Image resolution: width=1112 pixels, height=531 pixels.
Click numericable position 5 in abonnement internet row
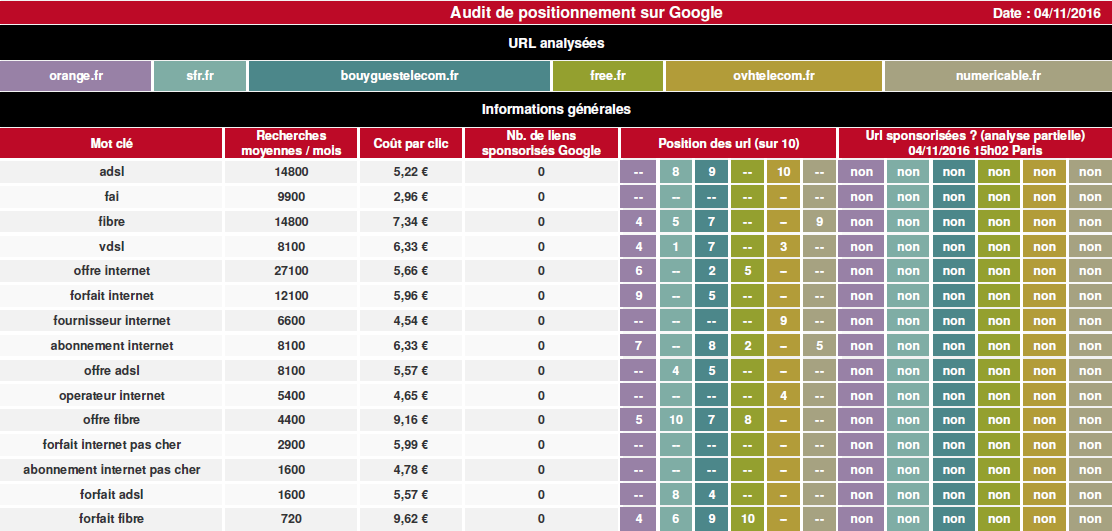click(x=819, y=345)
